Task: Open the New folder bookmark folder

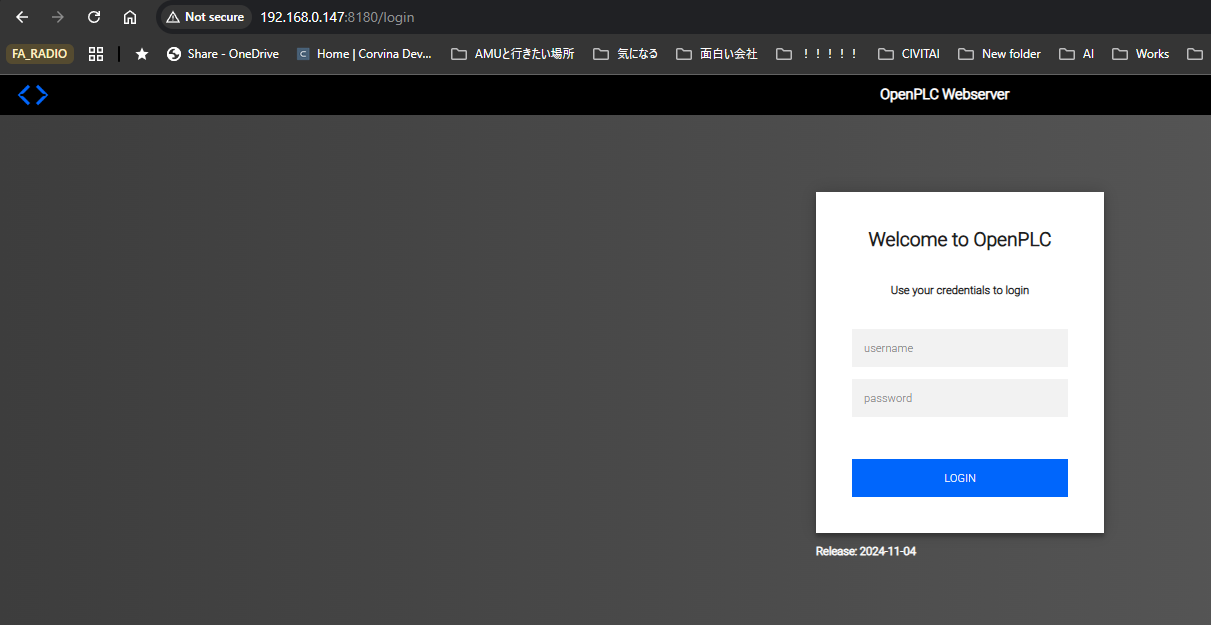Action: click(999, 54)
